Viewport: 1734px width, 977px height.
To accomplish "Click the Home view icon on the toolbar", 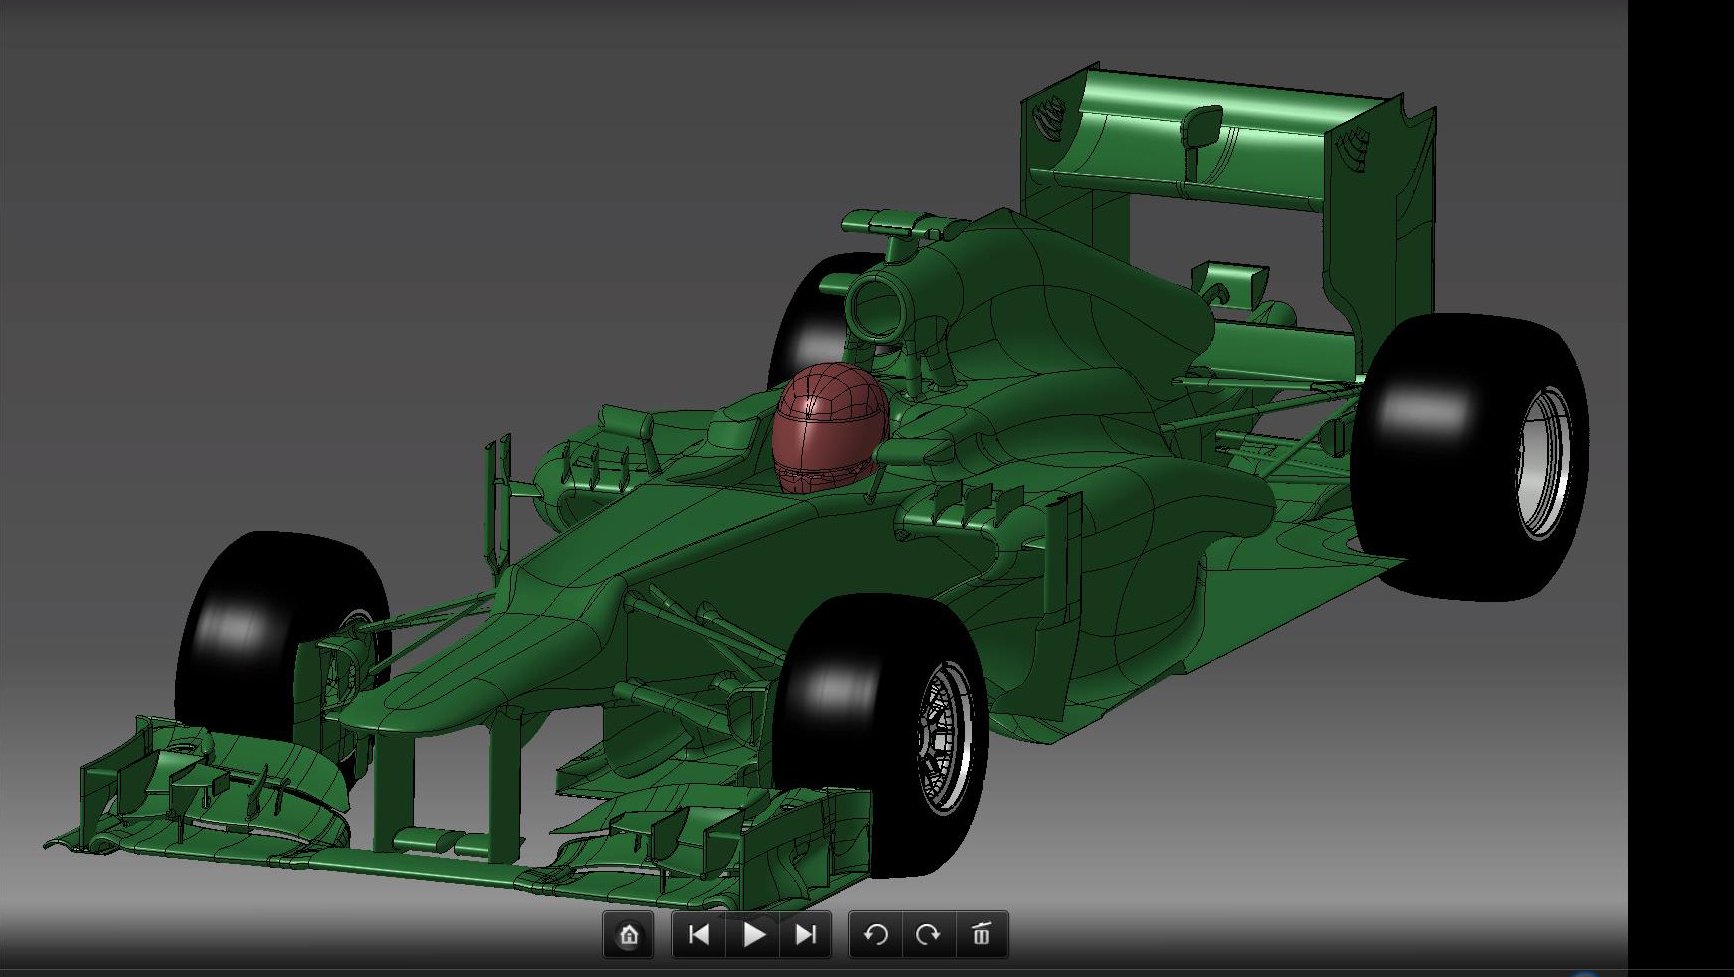I will (630, 936).
